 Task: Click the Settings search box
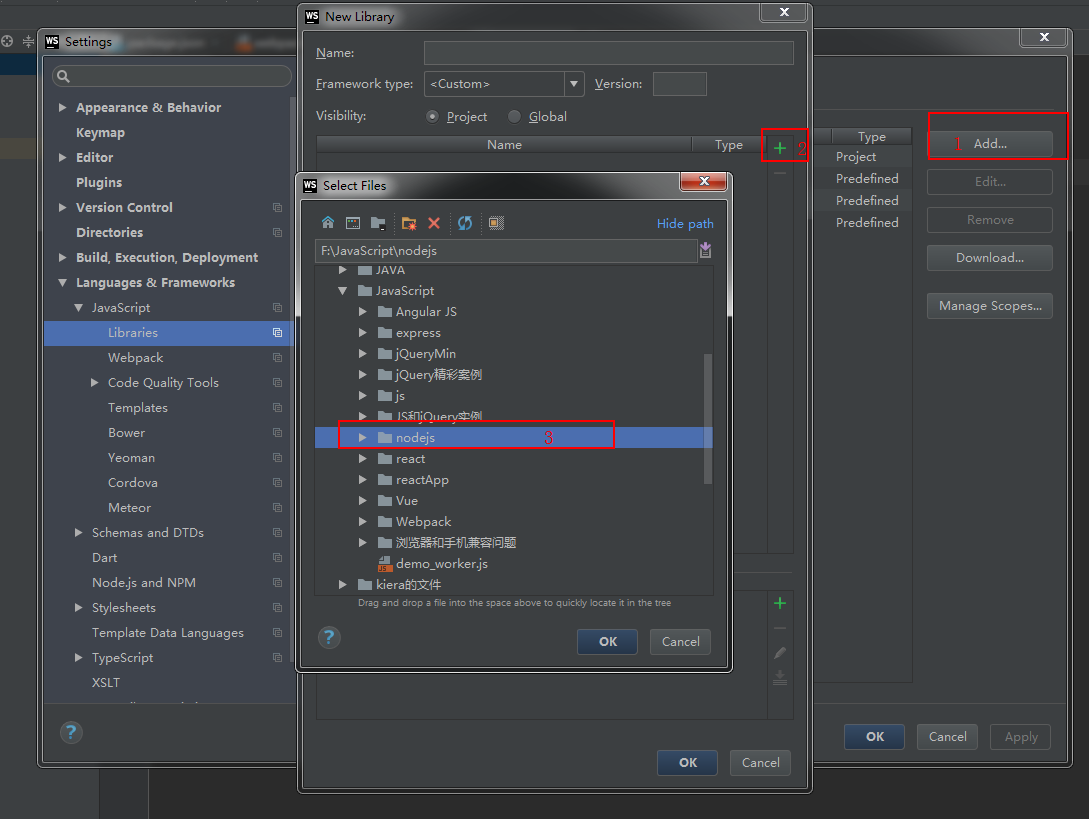[x=172, y=76]
